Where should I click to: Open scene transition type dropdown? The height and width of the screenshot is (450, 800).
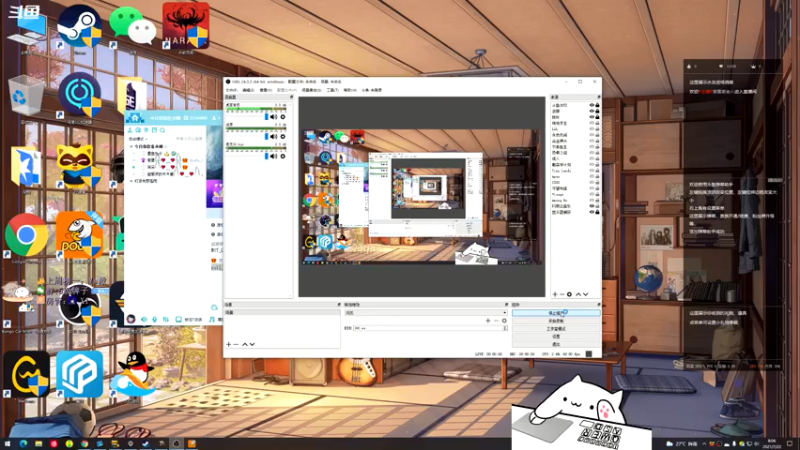click(x=426, y=313)
